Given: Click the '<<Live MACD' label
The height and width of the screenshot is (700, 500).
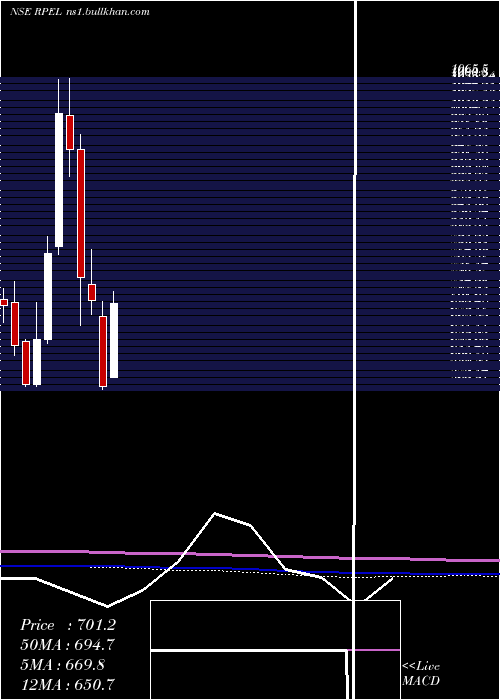Looking at the screenshot, I should pyautogui.click(x=421, y=673).
